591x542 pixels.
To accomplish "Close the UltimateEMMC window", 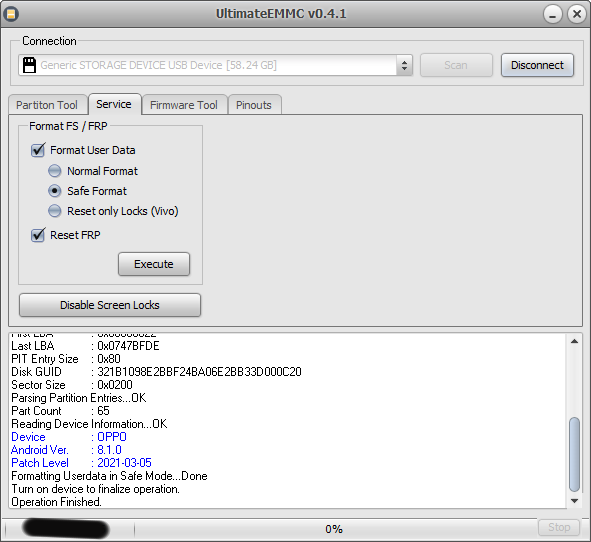I will (x=577, y=14).
